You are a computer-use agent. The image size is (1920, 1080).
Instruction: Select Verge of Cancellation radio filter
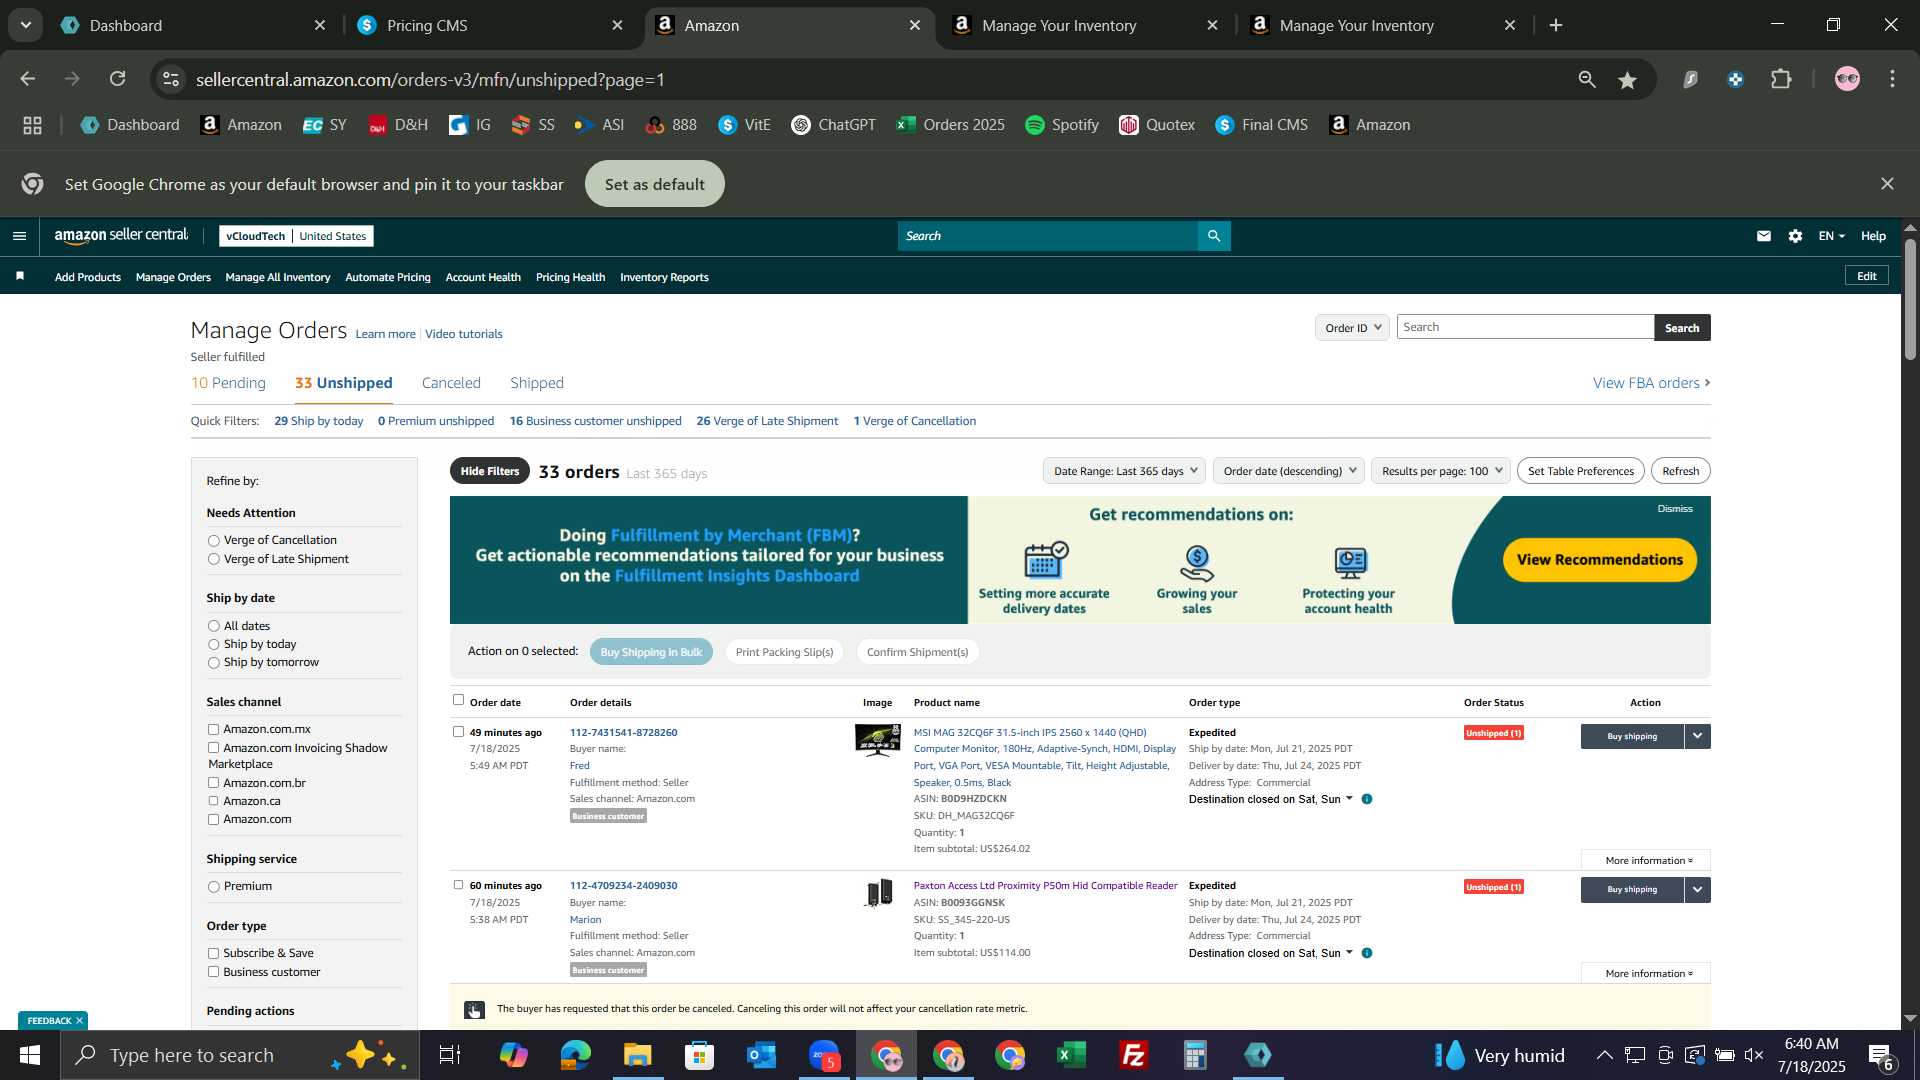213,541
